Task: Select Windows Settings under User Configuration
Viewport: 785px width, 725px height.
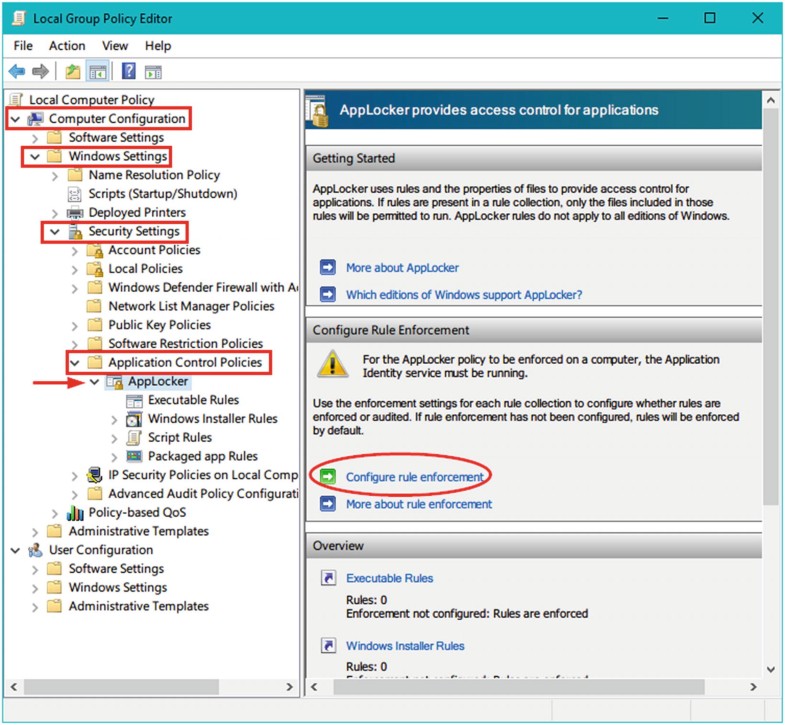Action: click(118, 588)
